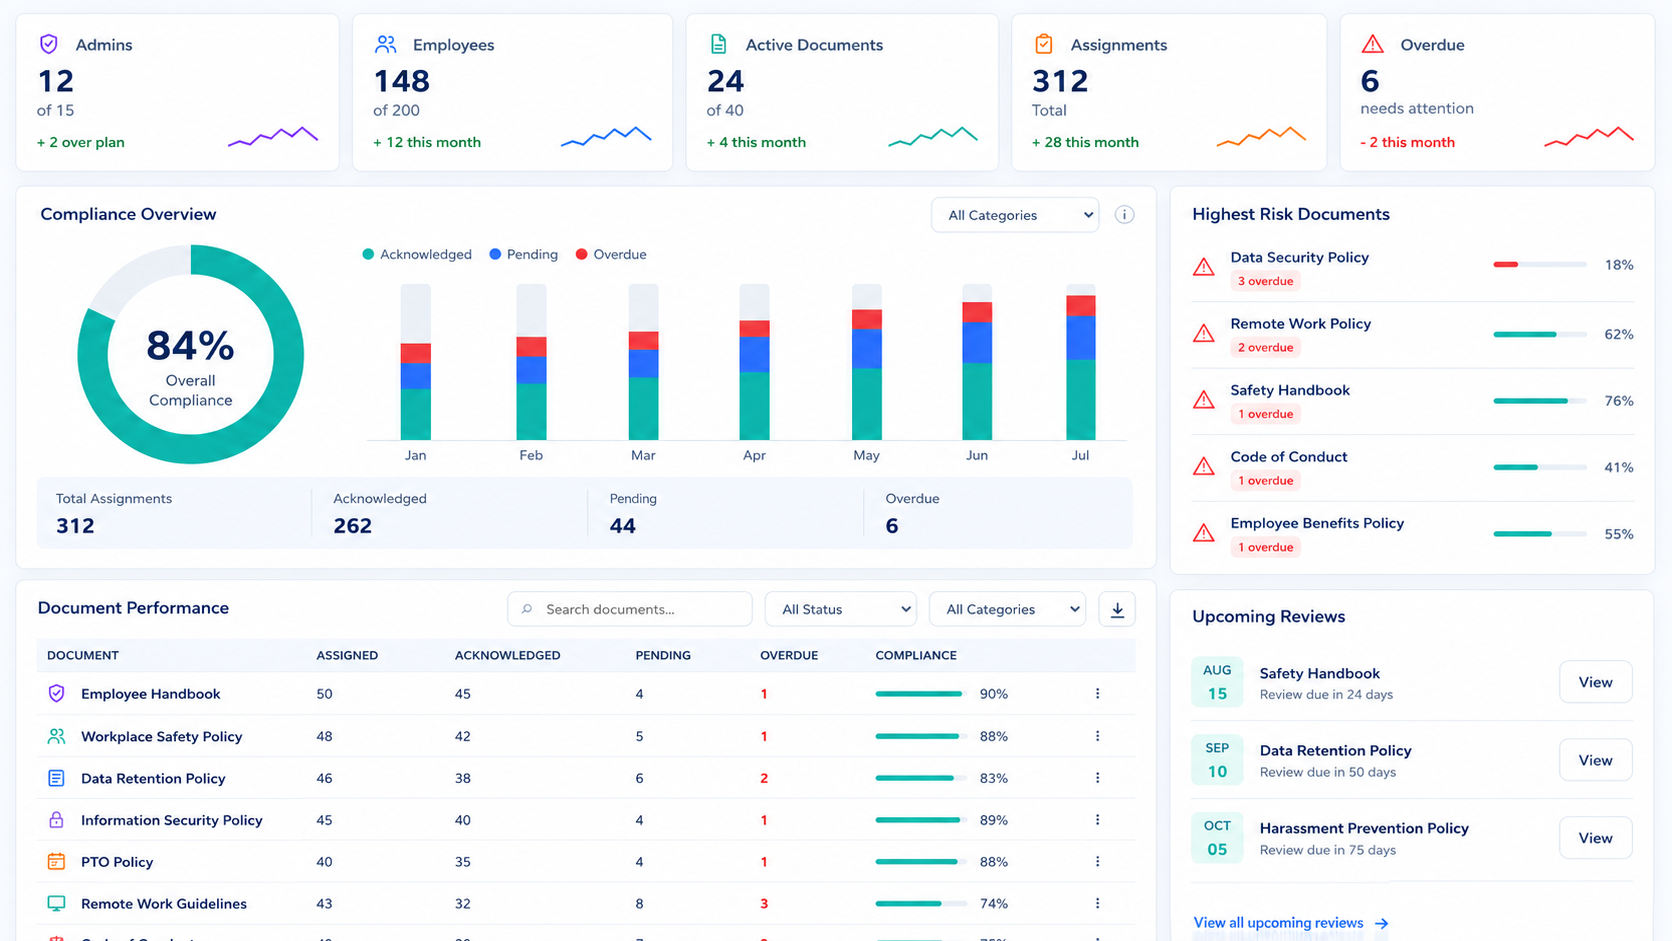The image size is (1672, 941).
Task: Open the Information Security Policy document name
Action: point(172,820)
